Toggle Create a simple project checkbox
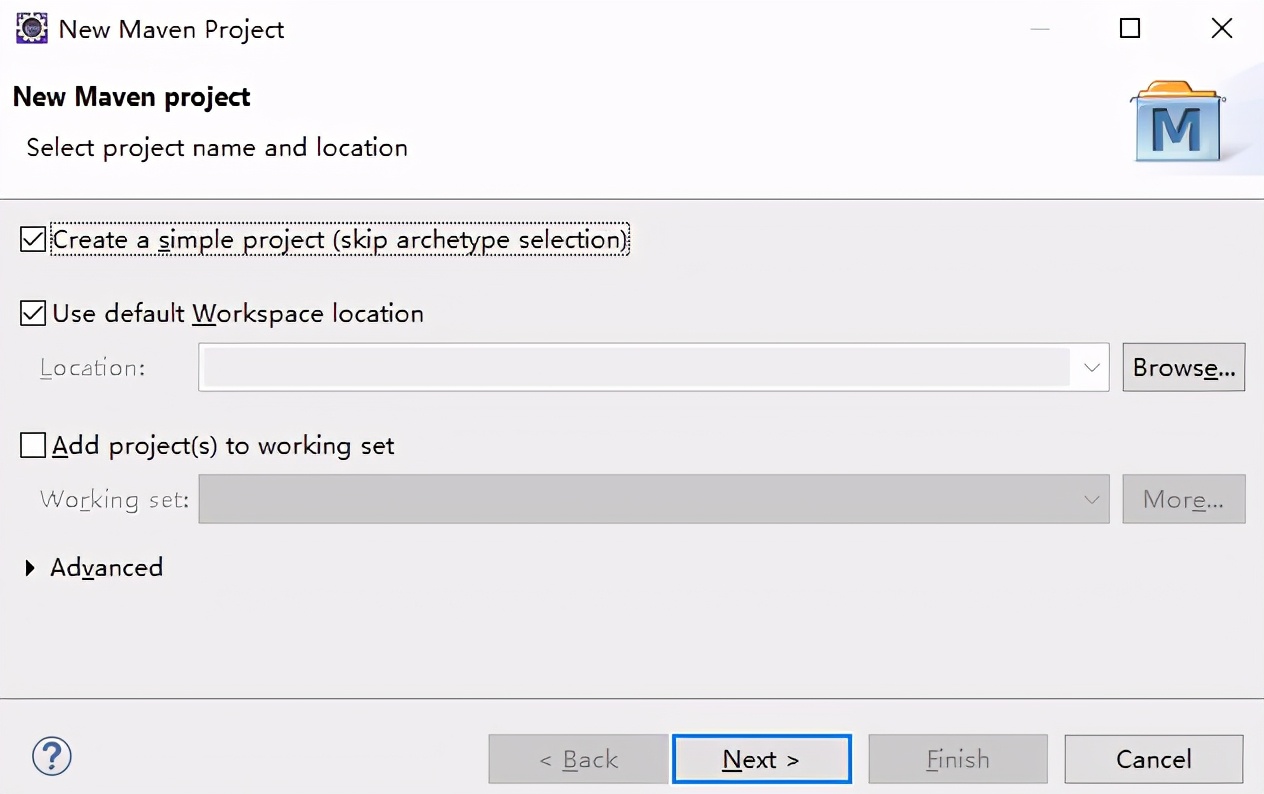 point(33,240)
